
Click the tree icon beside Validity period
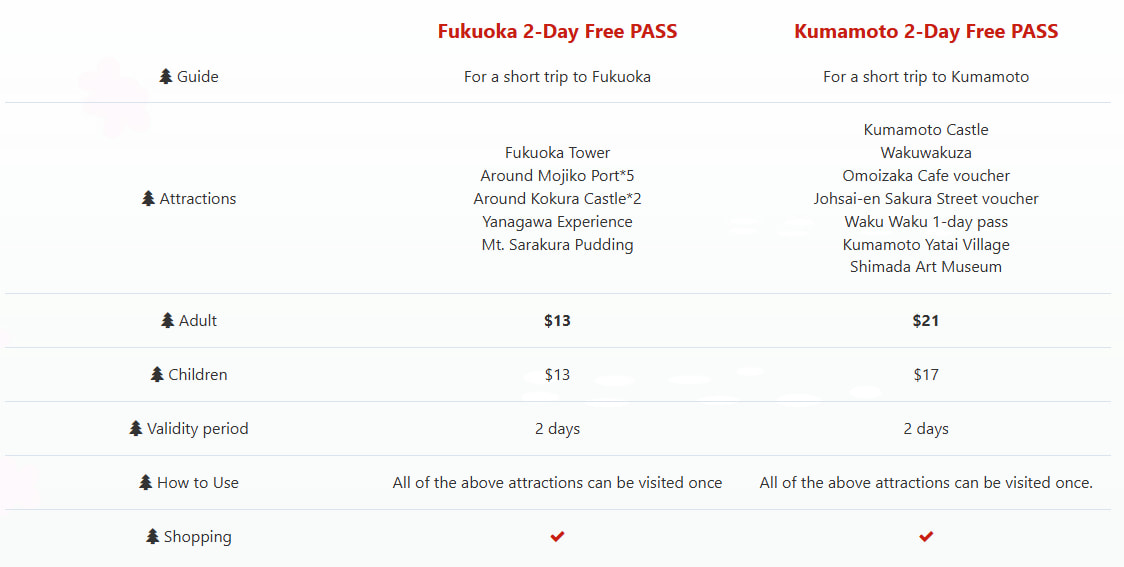click(x=135, y=429)
